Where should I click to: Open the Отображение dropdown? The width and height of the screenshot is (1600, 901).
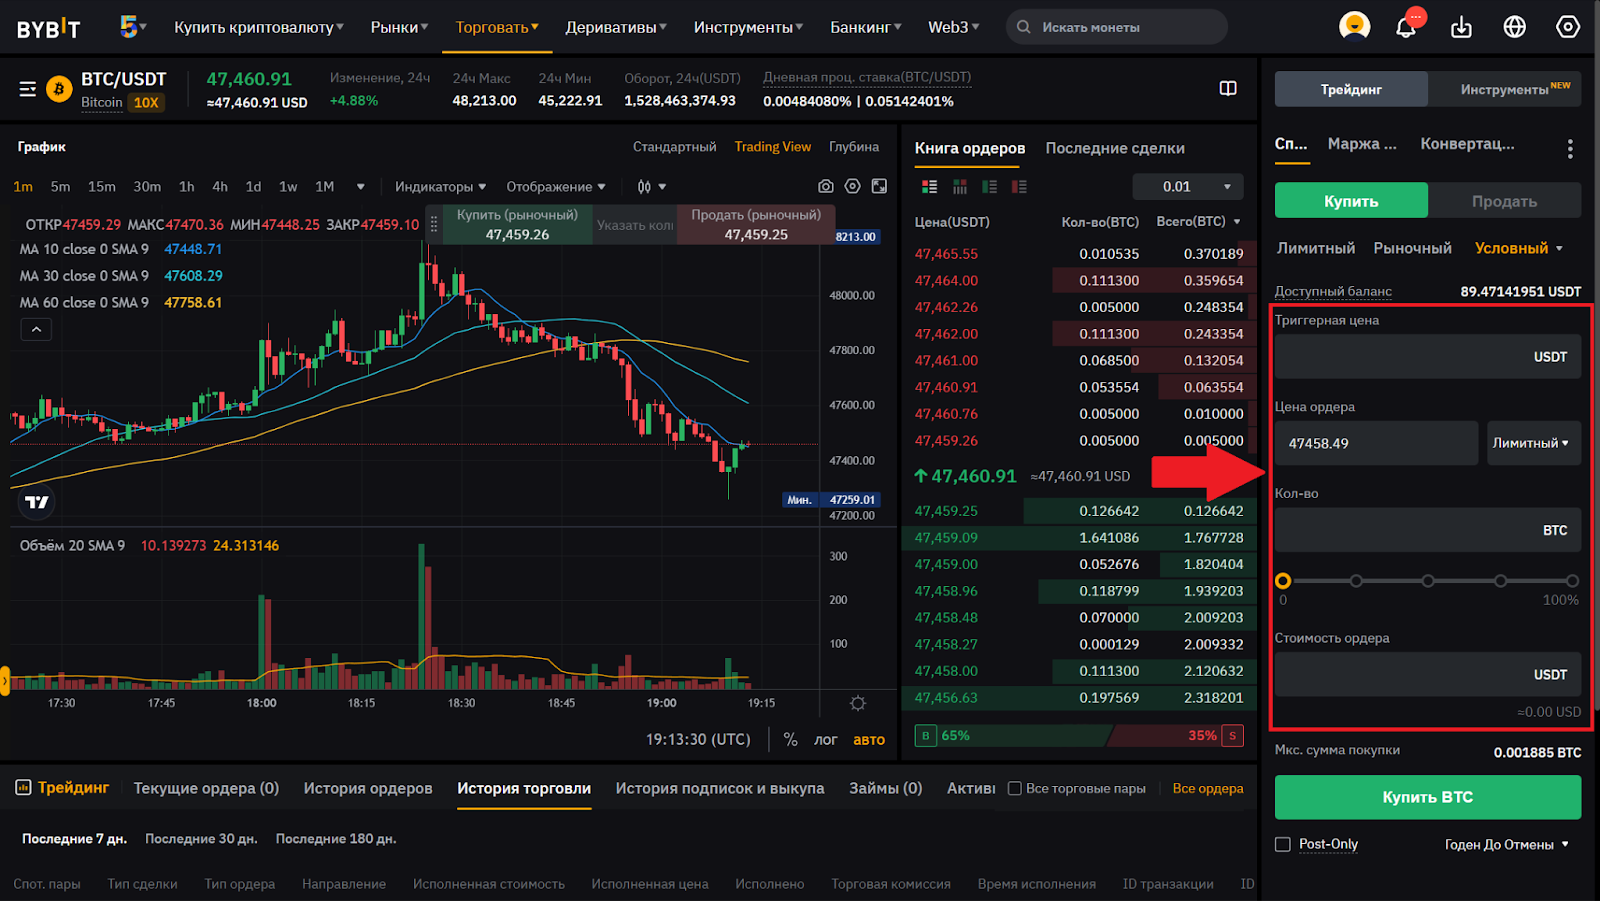coord(556,187)
